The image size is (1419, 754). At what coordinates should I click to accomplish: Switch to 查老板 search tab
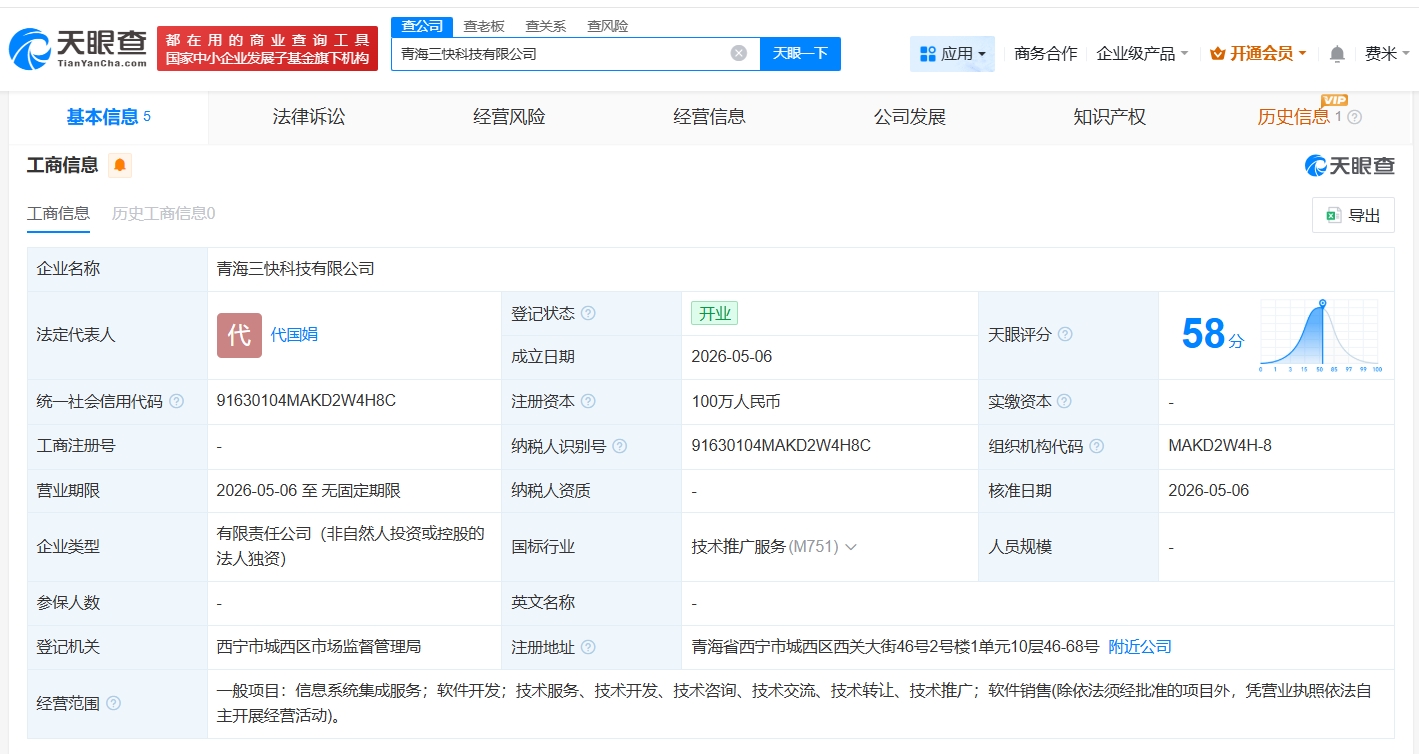[484, 26]
